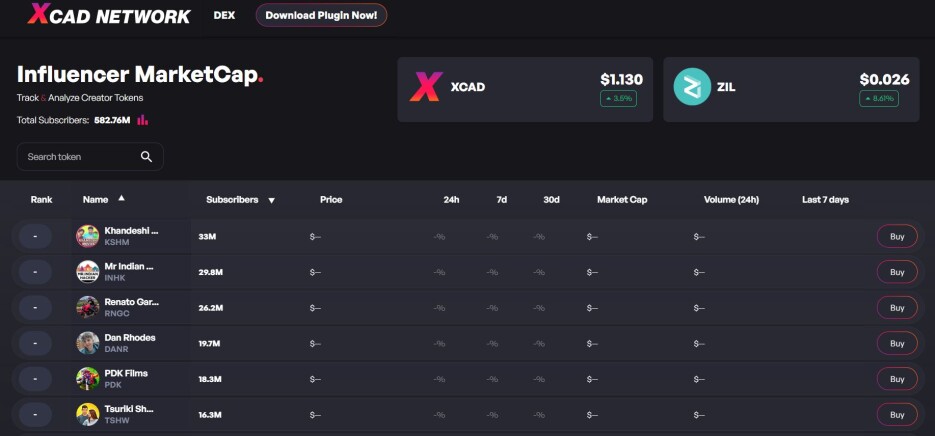
Task: Buy the Dan Rhodes DANR token
Action: [897, 344]
